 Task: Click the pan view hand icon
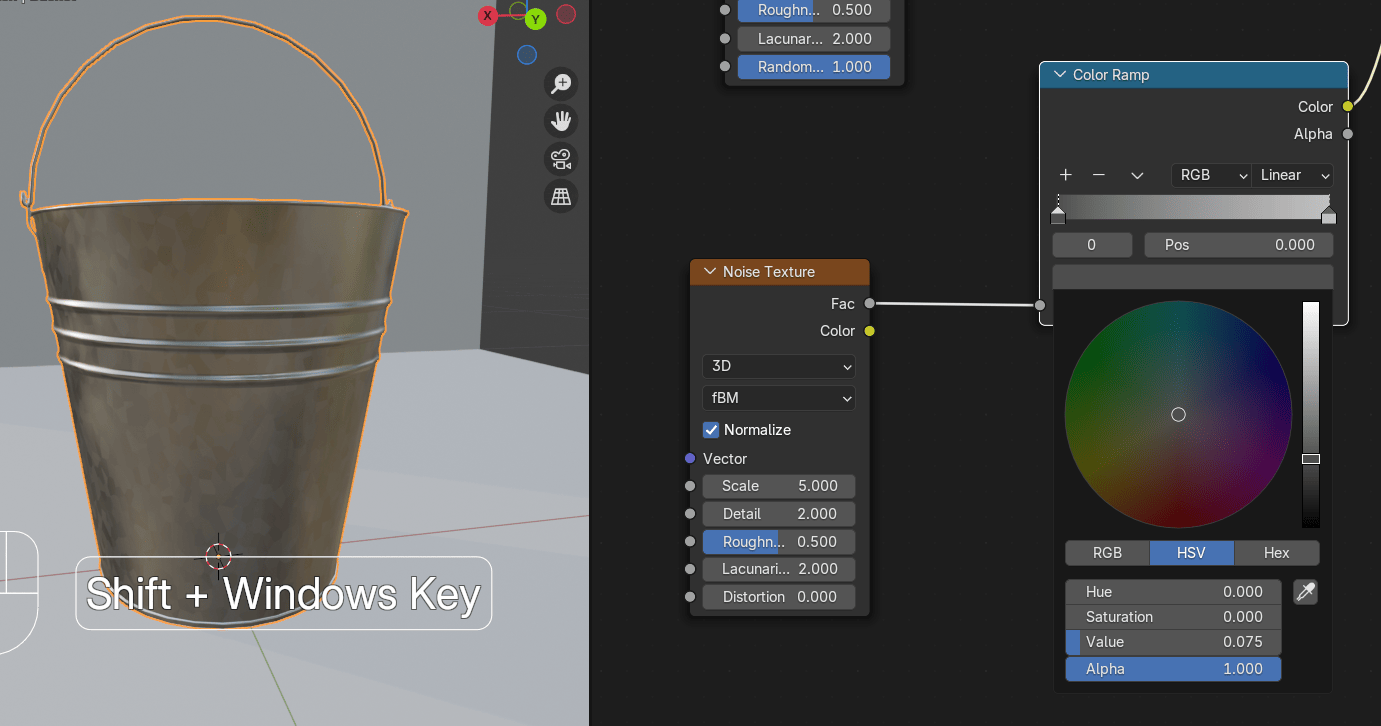pyautogui.click(x=561, y=122)
